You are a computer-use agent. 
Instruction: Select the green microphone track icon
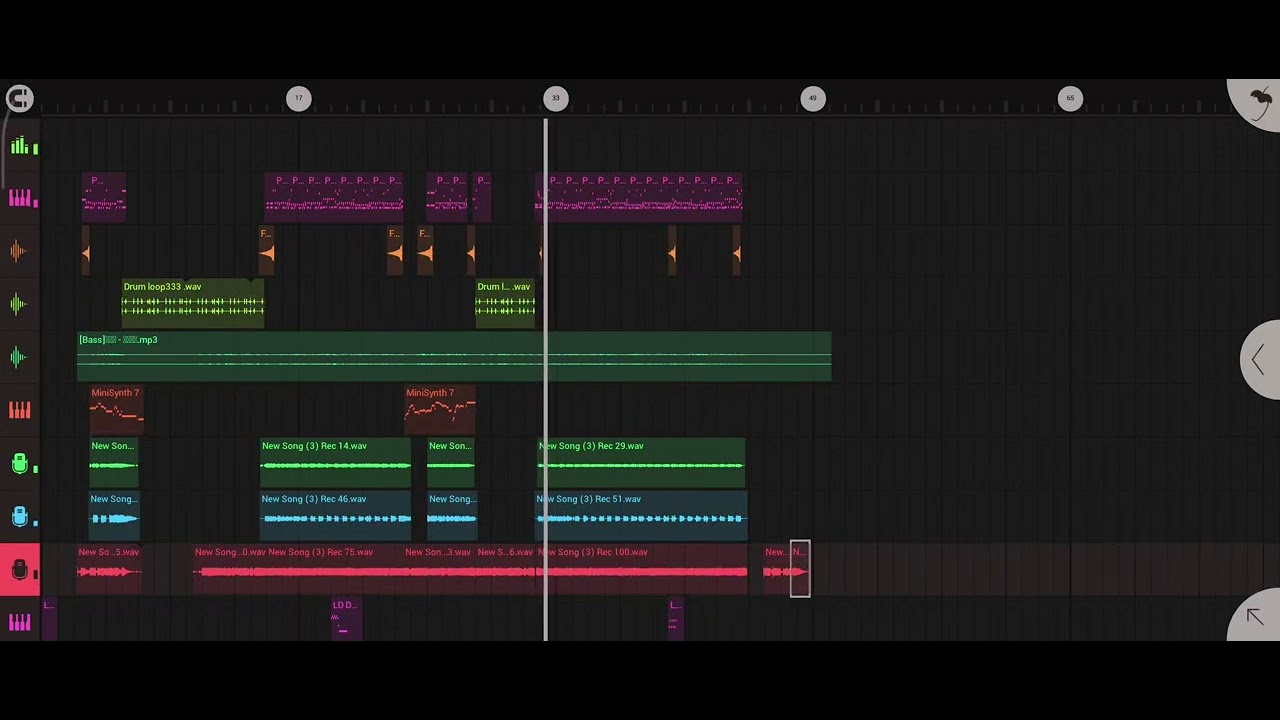pos(19,463)
